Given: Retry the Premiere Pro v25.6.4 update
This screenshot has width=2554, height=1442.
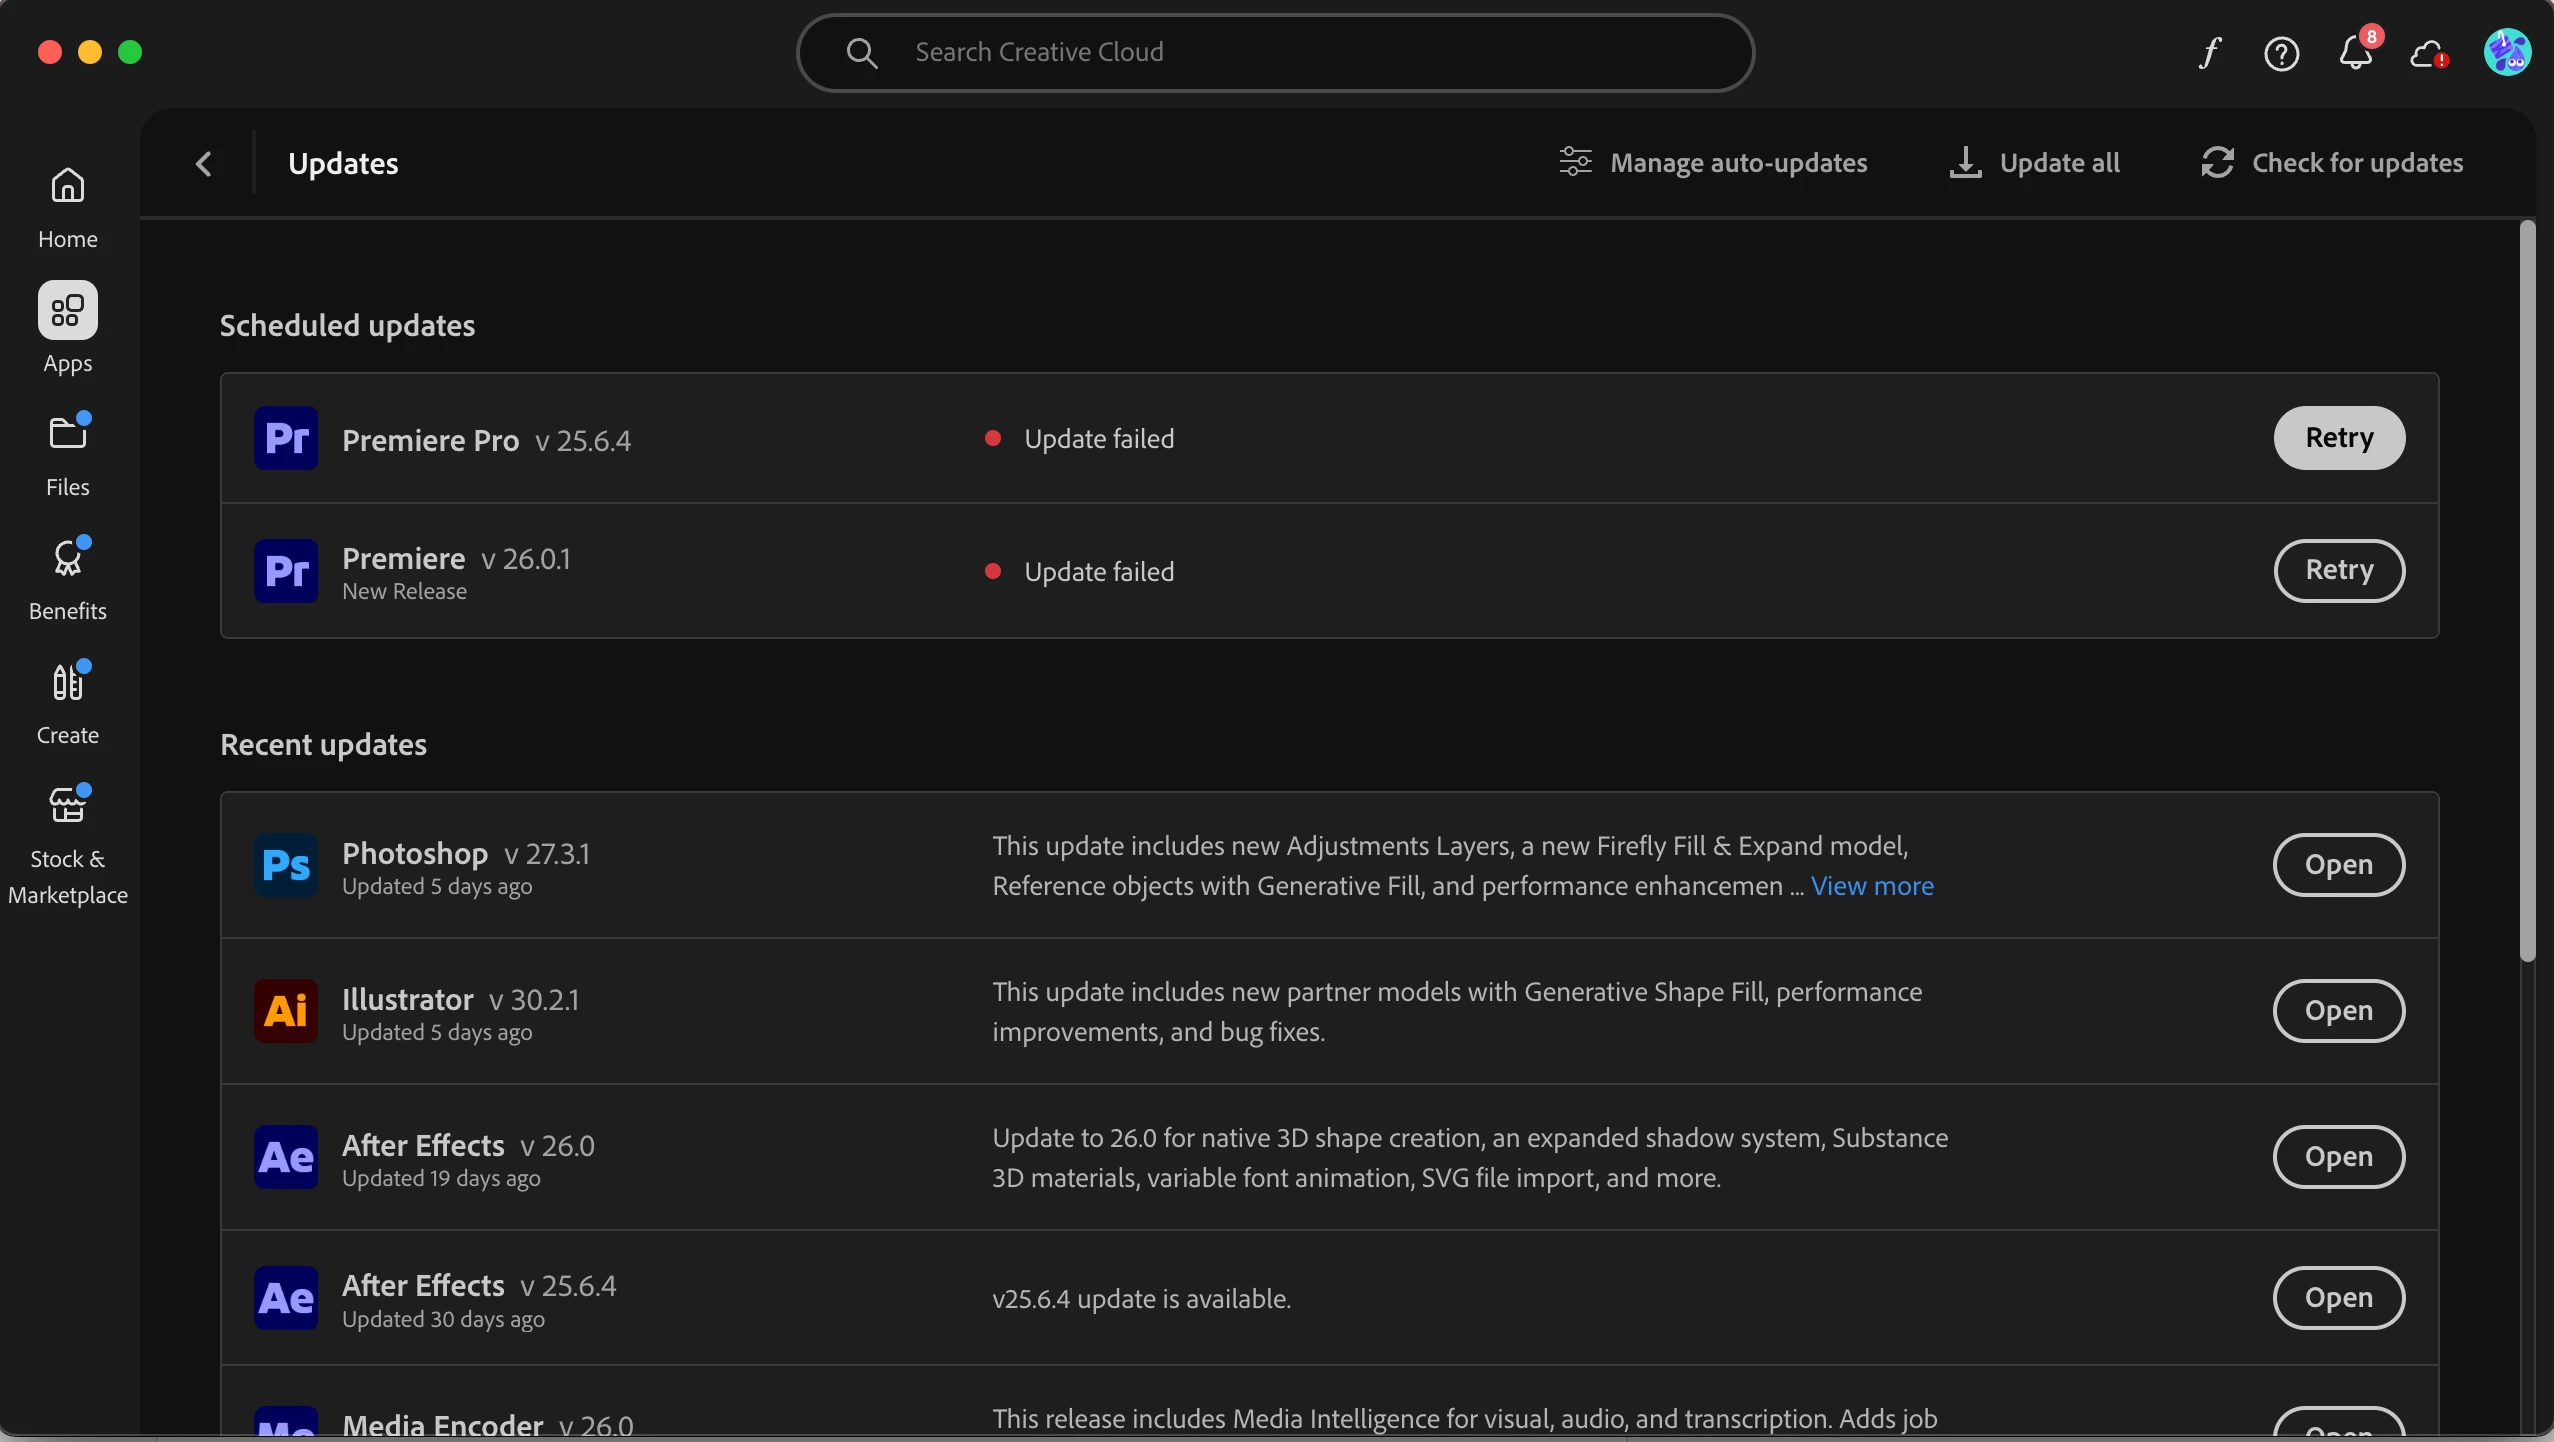Looking at the screenshot, I should [2338, 438].
